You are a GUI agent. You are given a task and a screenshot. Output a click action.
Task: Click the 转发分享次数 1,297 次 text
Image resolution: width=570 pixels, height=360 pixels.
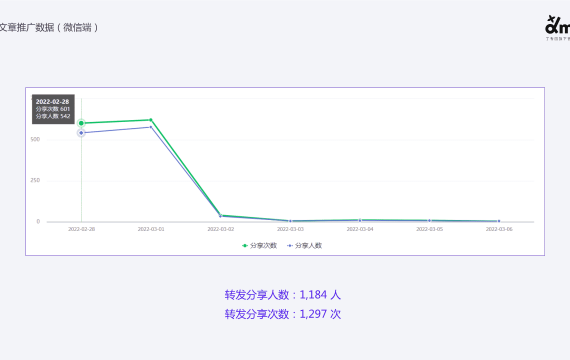283,314
